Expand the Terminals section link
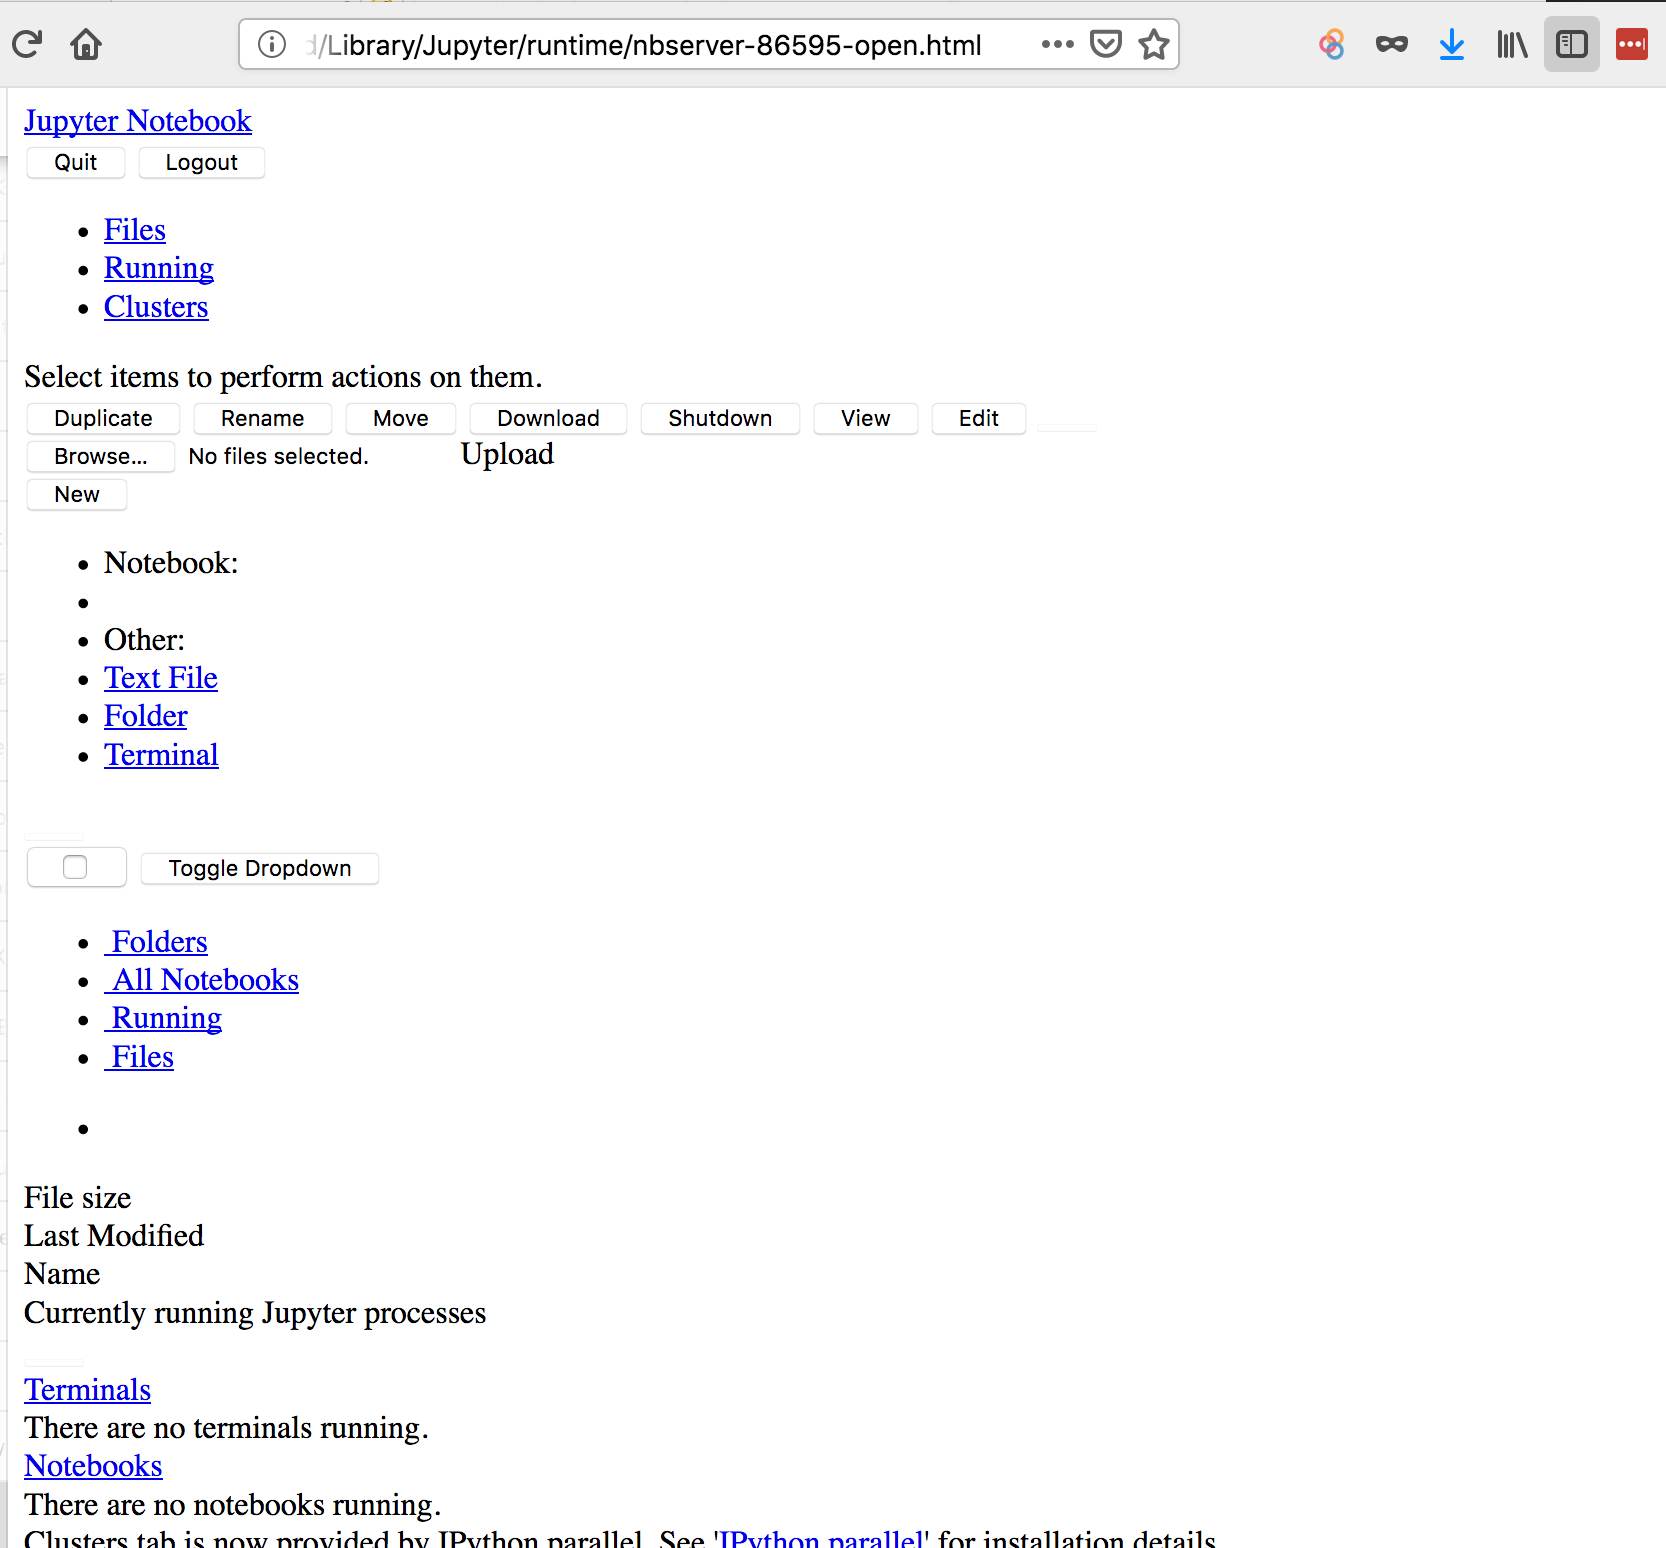 click(88, 1390)
